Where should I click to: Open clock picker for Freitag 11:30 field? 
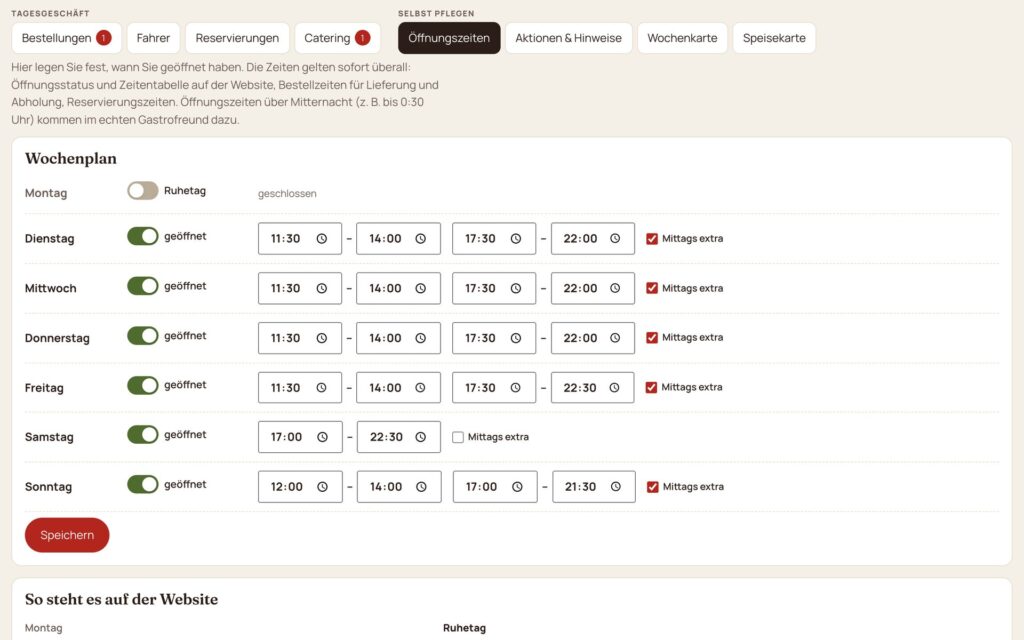pyautogui.click(x=321, y=388)
